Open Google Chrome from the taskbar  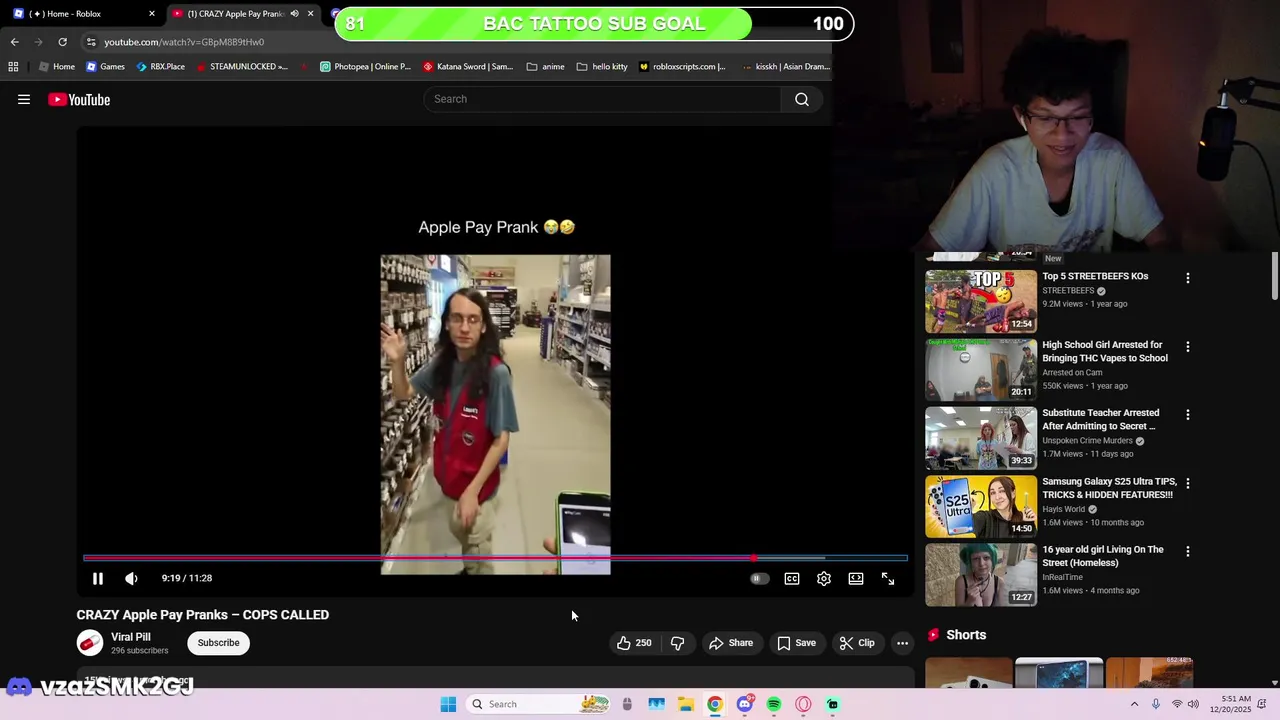click(714, 704)
